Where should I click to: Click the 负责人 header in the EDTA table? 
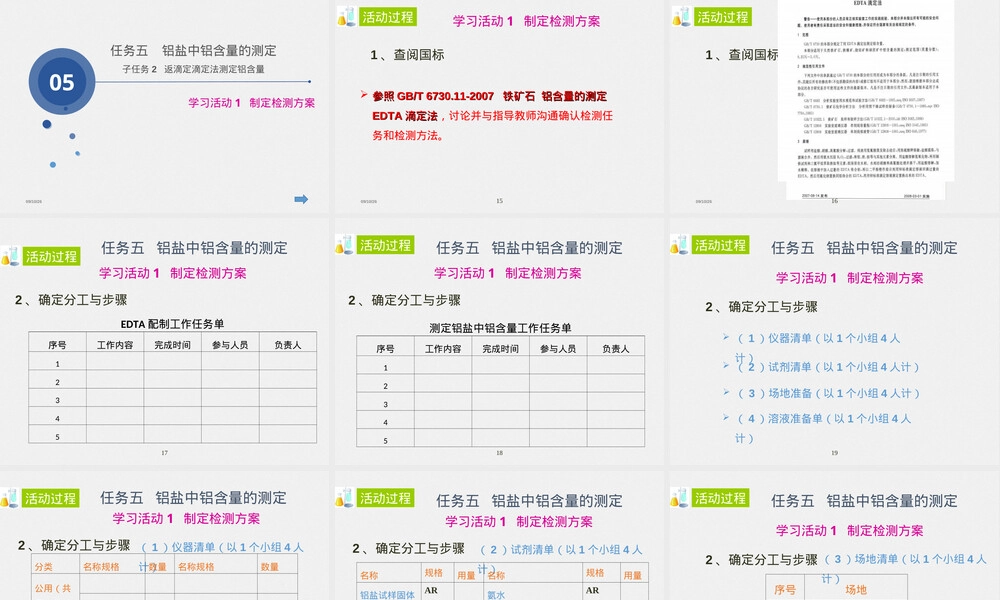pyautogui.click(x=288, y=345)
